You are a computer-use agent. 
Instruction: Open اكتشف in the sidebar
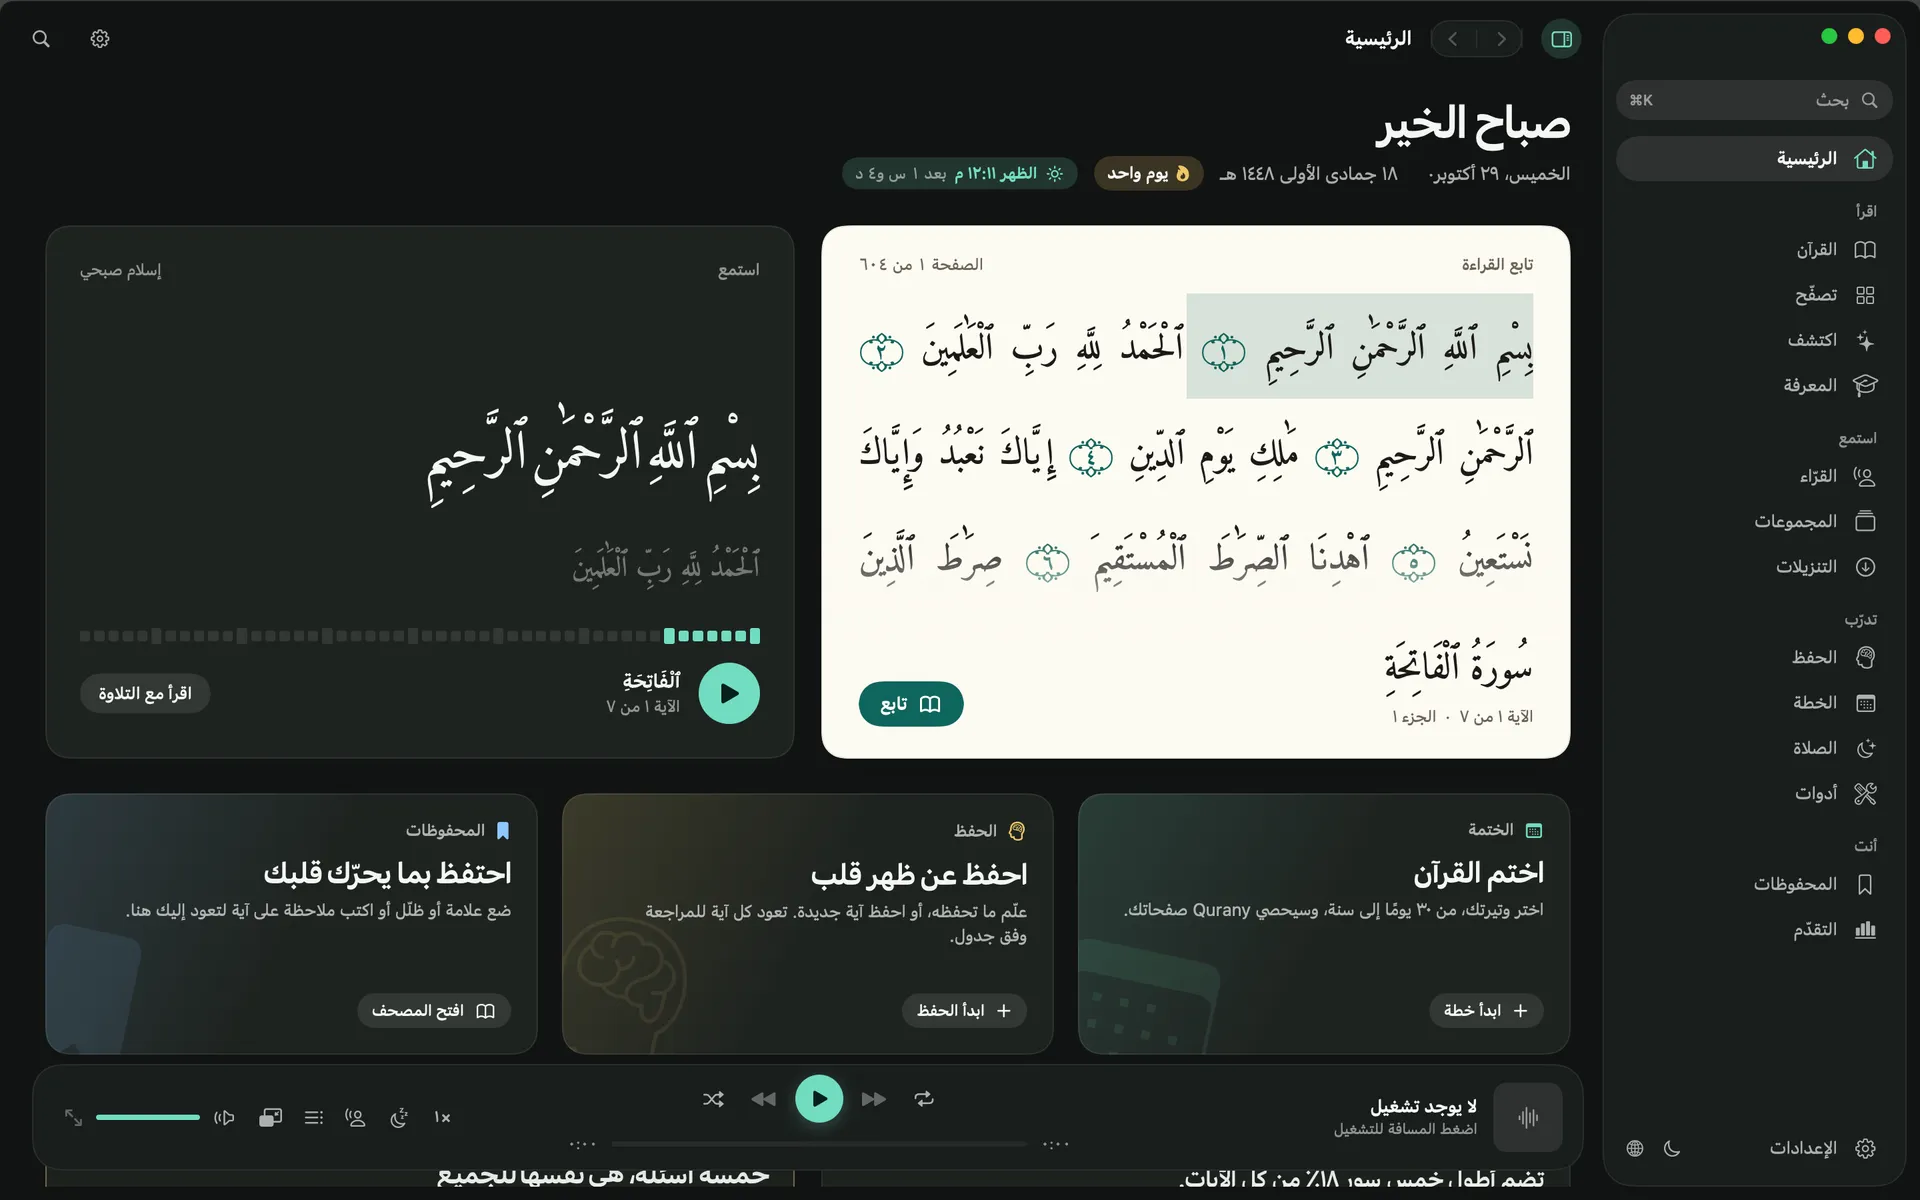1753,340
